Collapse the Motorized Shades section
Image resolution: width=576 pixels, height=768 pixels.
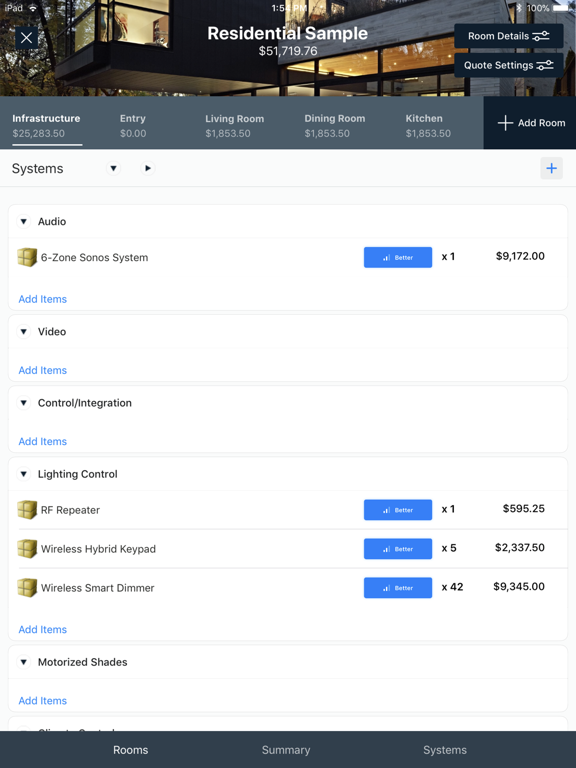pos(23,662)
